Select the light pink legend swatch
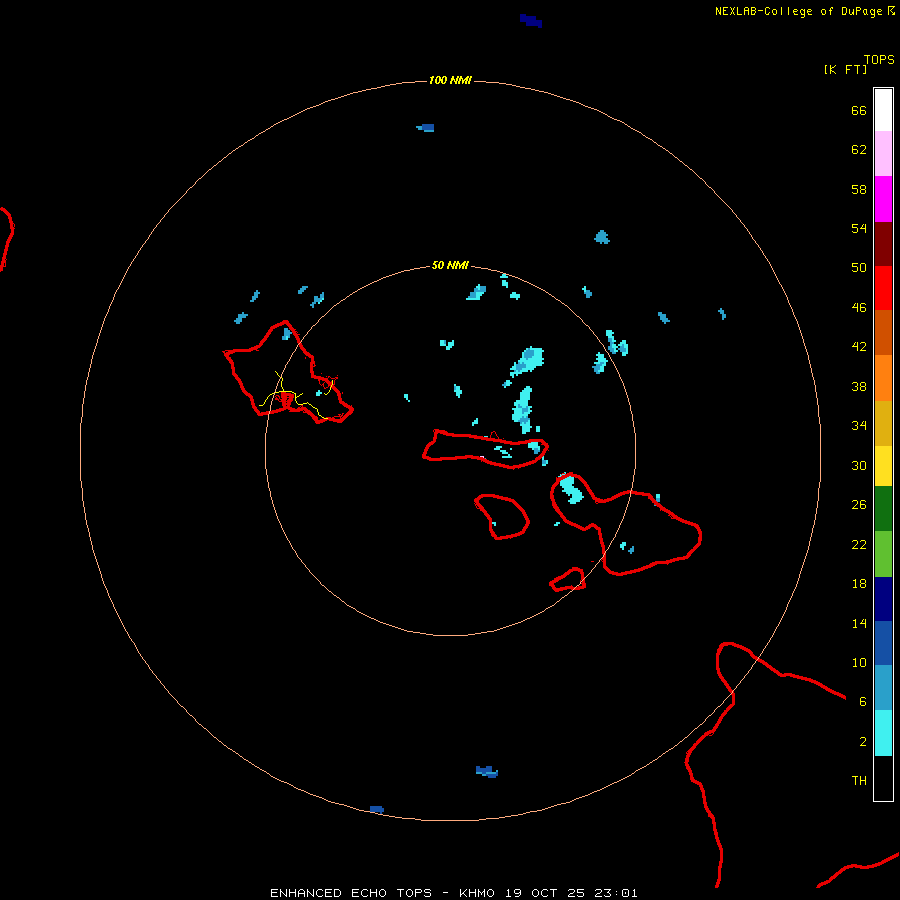 (x=883, y=154)
